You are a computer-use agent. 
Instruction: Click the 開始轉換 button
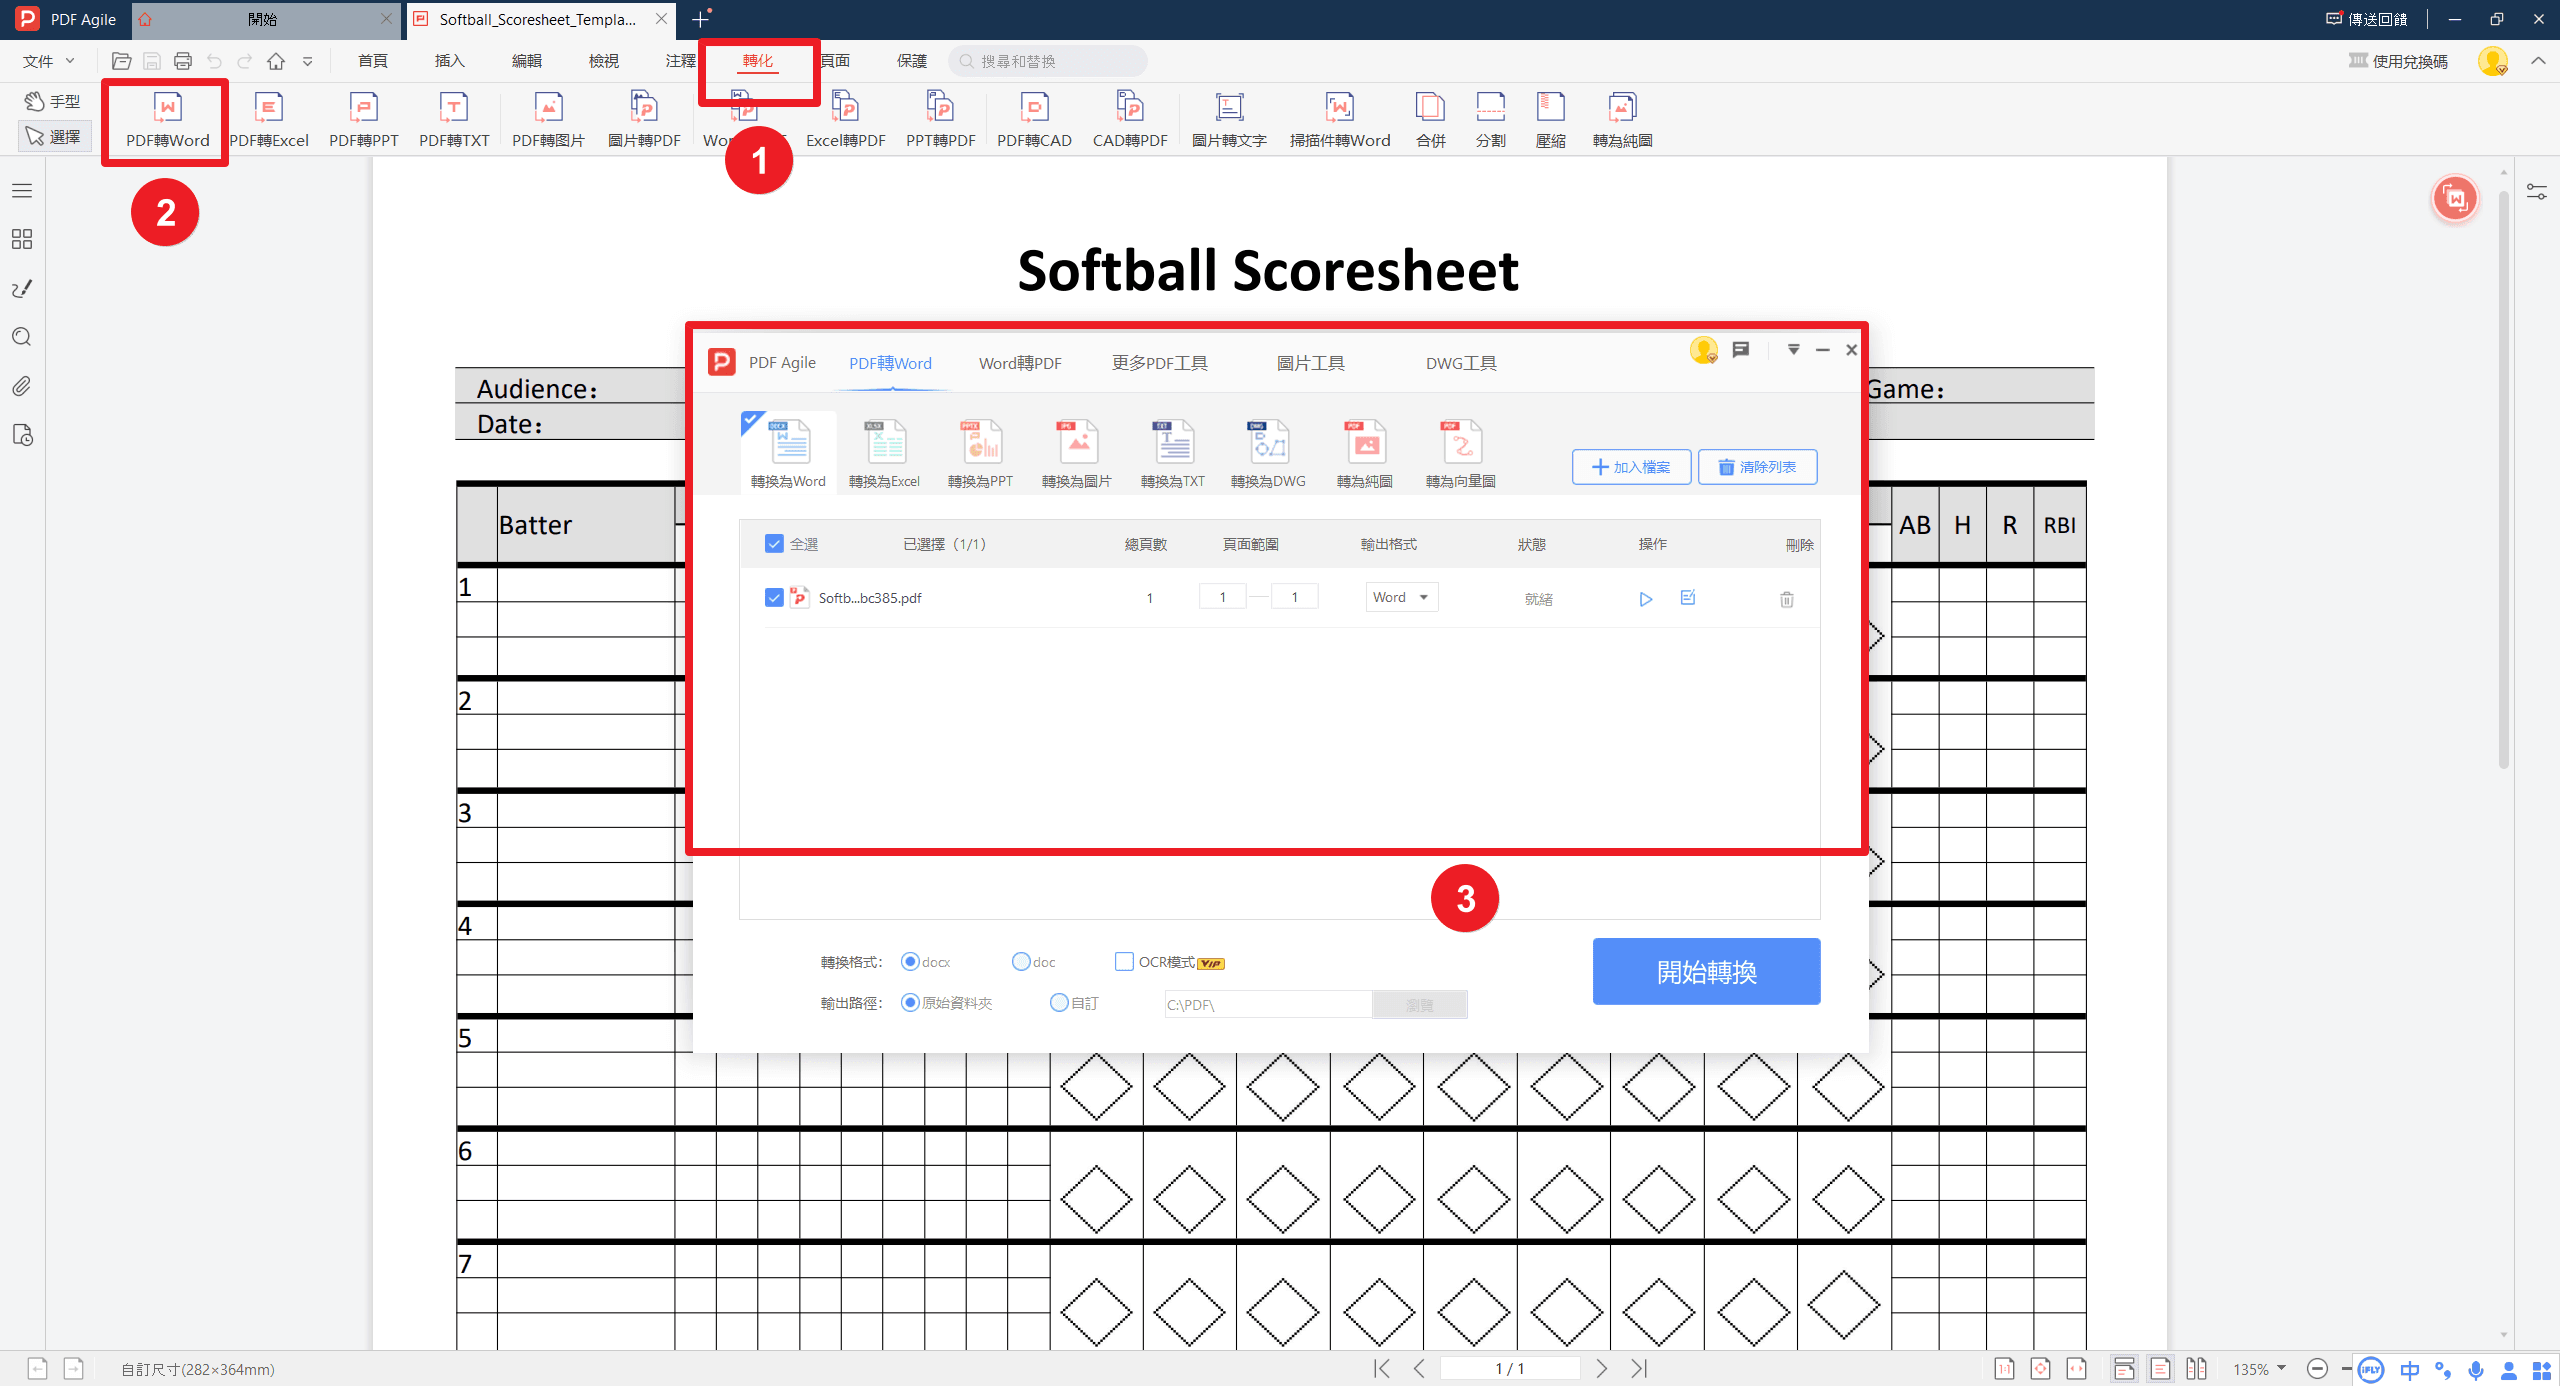1706,971
